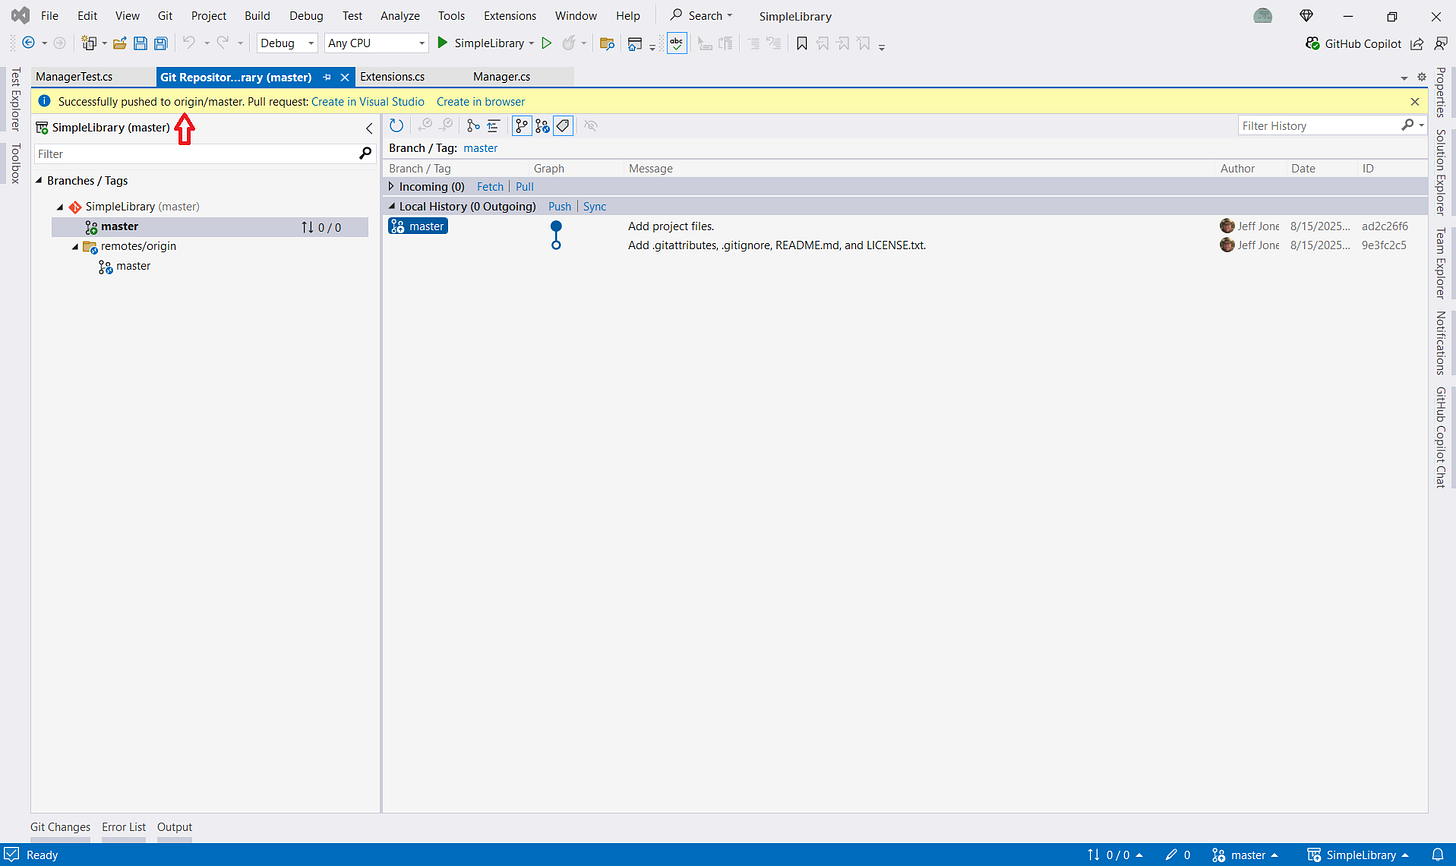
Task: Open the Error List bottom tab
Action: (124, 827)
